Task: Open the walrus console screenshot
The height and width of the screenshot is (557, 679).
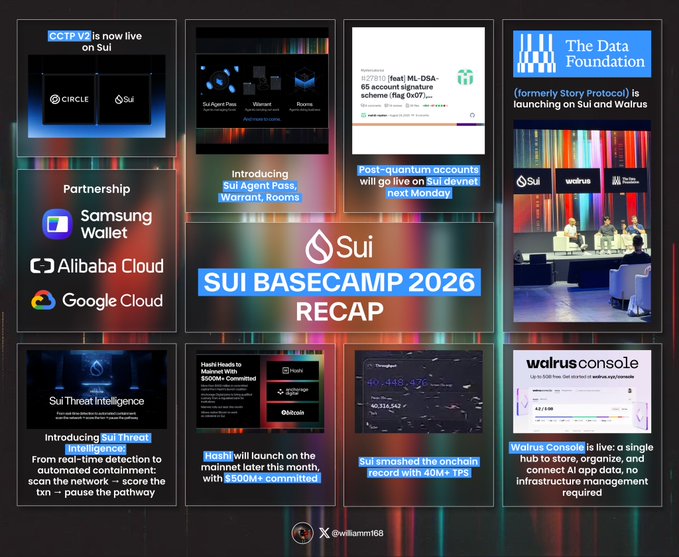Action: [582, 392]
